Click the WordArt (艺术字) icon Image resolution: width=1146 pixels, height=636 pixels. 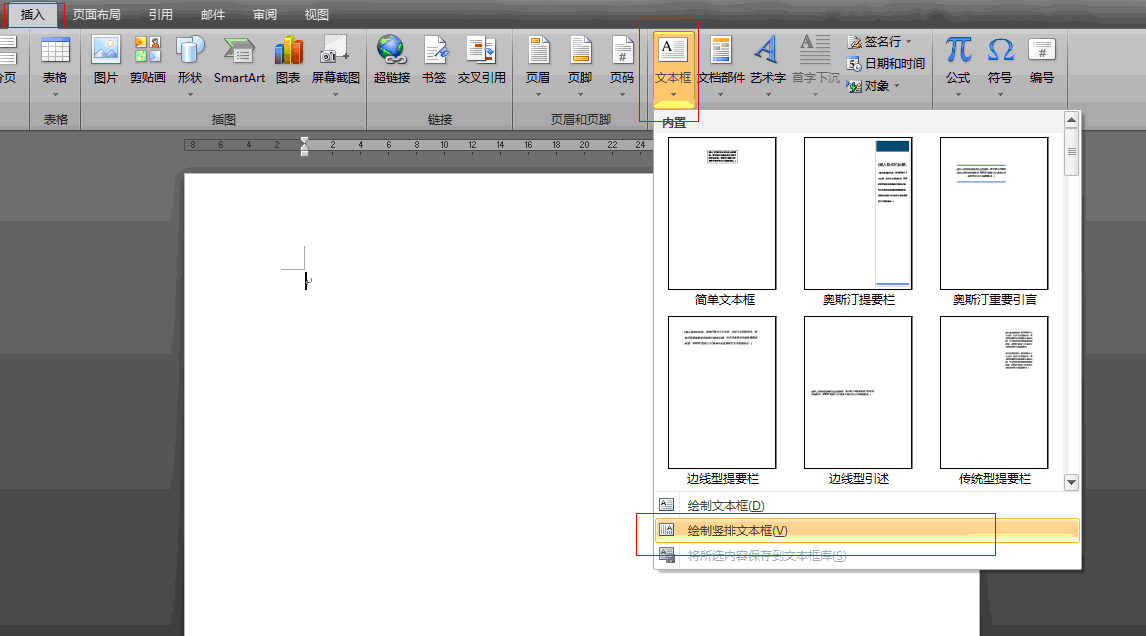point(767,50)
